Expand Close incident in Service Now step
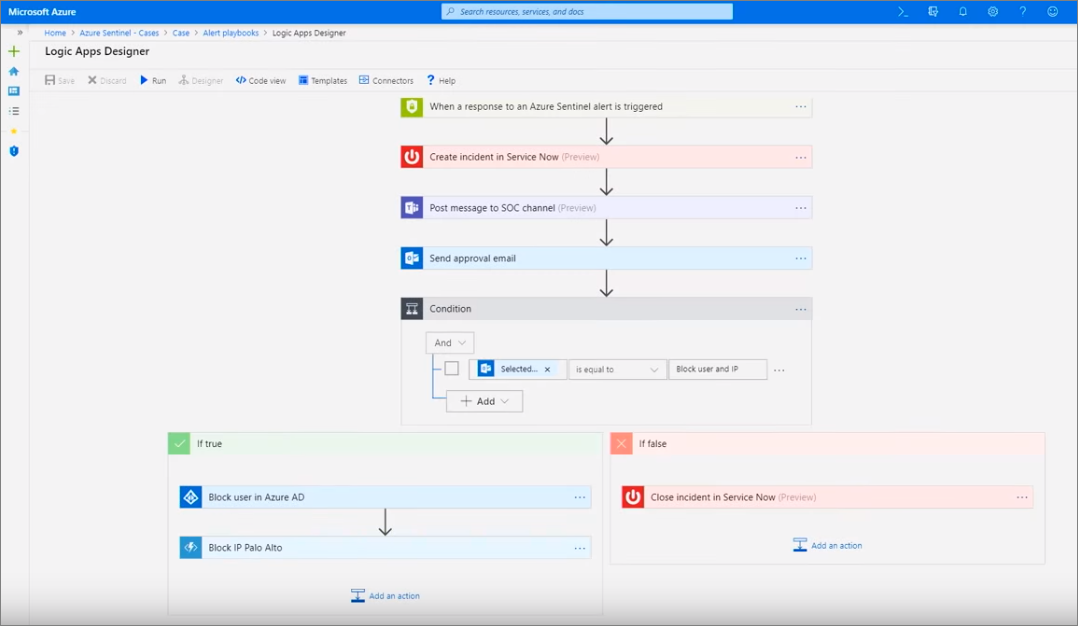 (x=827, y=498)
